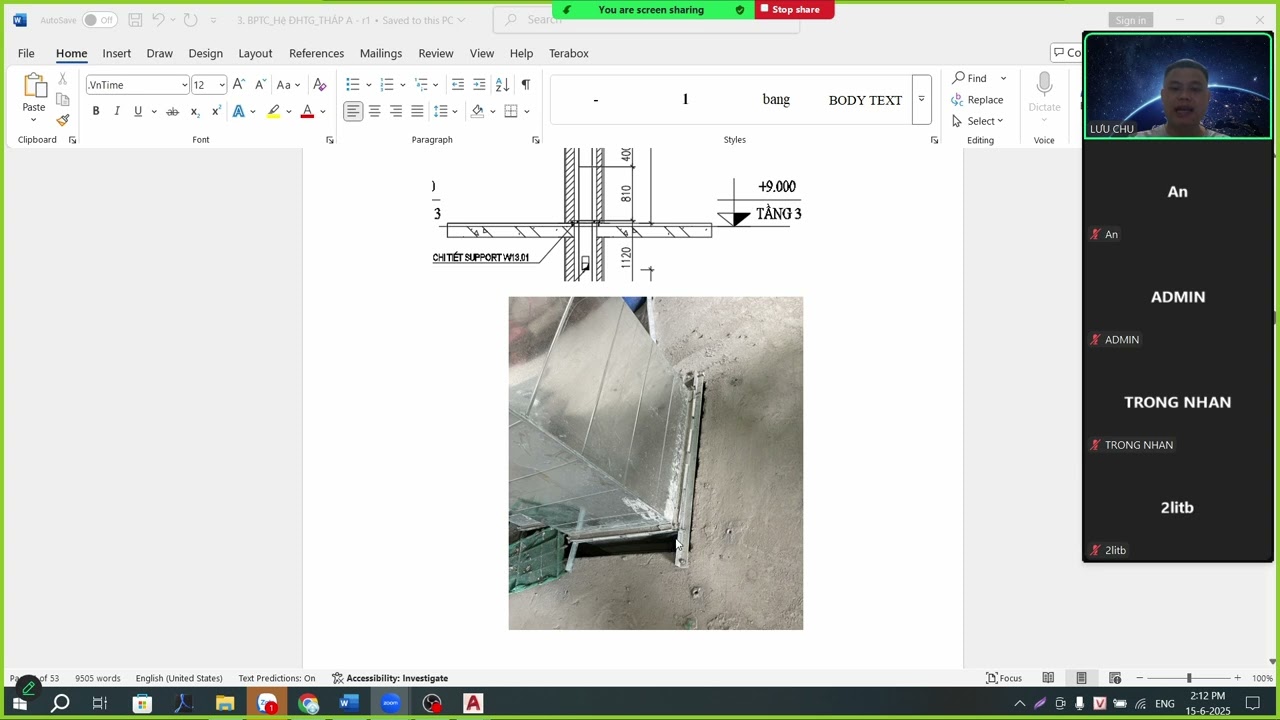1280x720 pixels.
Task: Click the Copy icon
Action: pos(62,99)
